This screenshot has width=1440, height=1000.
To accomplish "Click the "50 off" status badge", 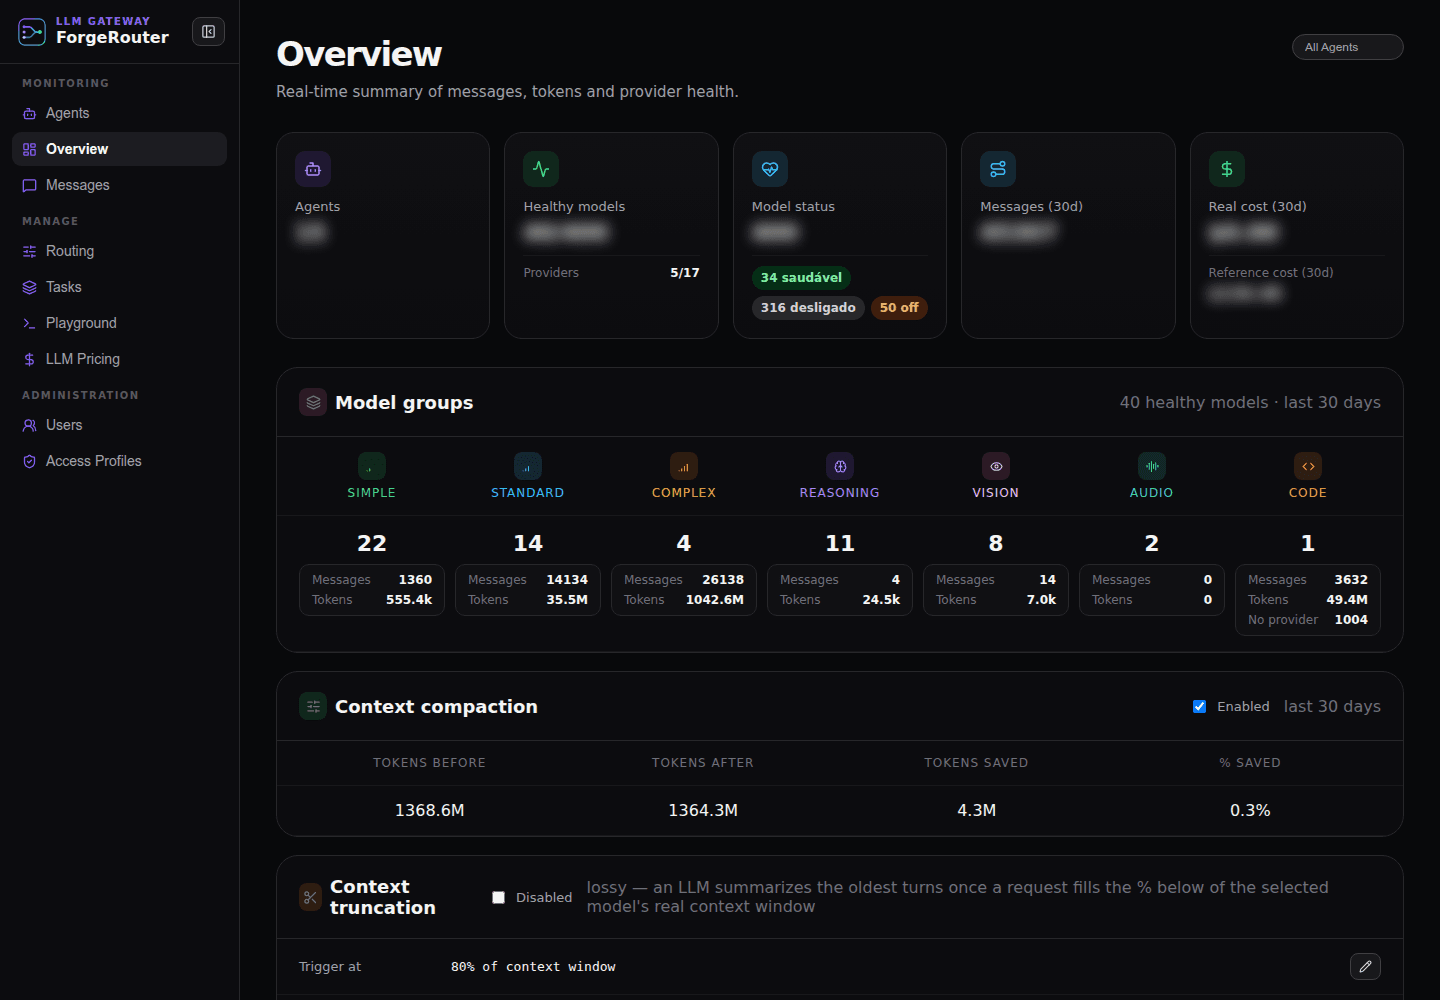I will click(899, 307).
